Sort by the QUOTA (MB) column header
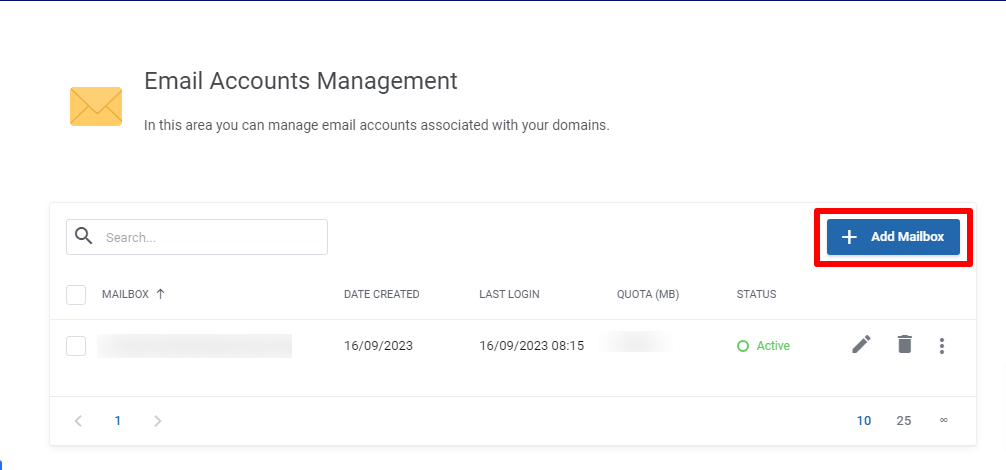The image size is (1006, 470). pos(648,295)
